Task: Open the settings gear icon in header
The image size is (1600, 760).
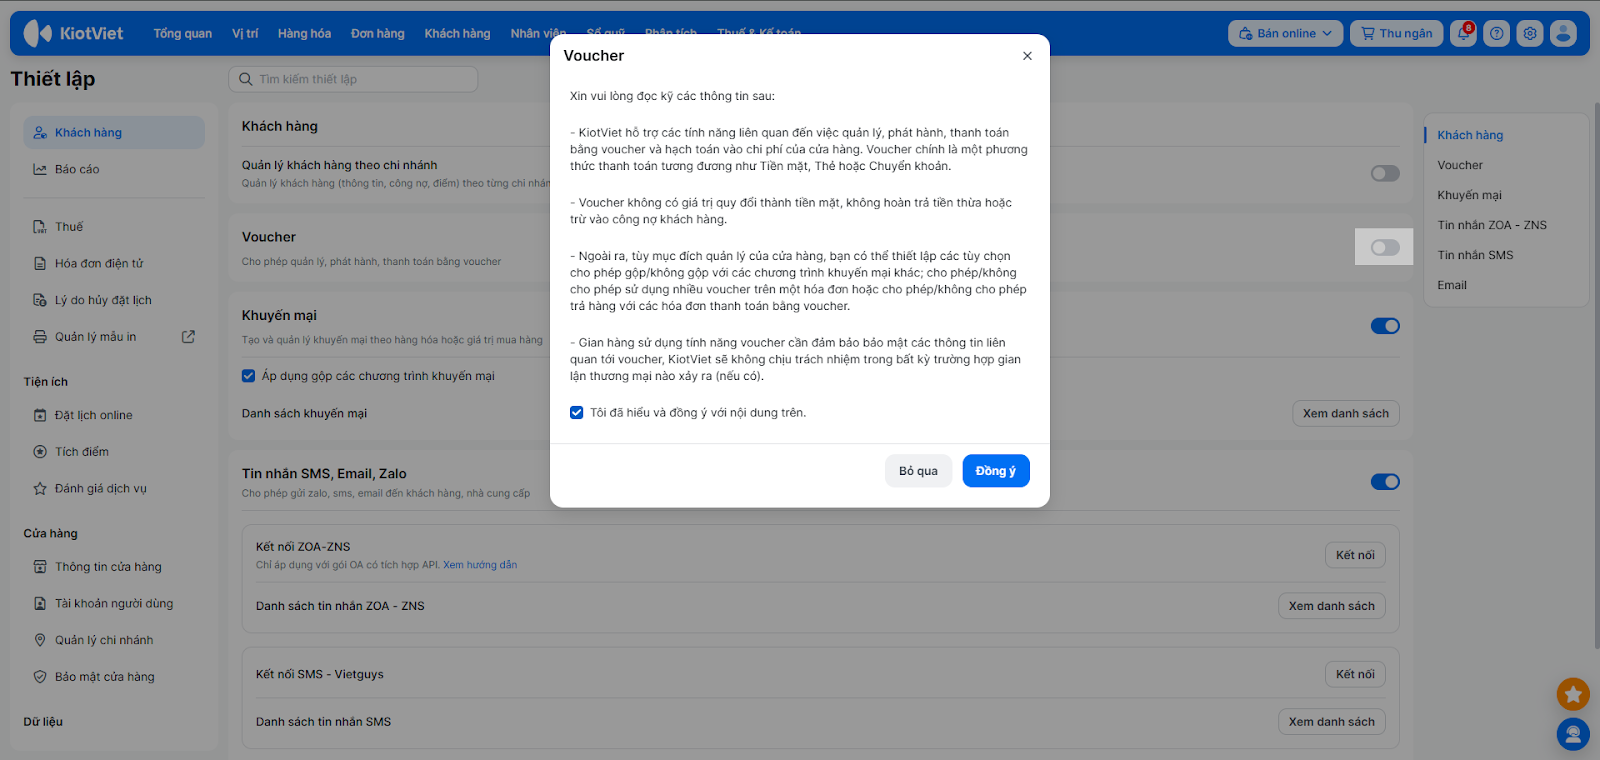Action: coord(1530,33)
